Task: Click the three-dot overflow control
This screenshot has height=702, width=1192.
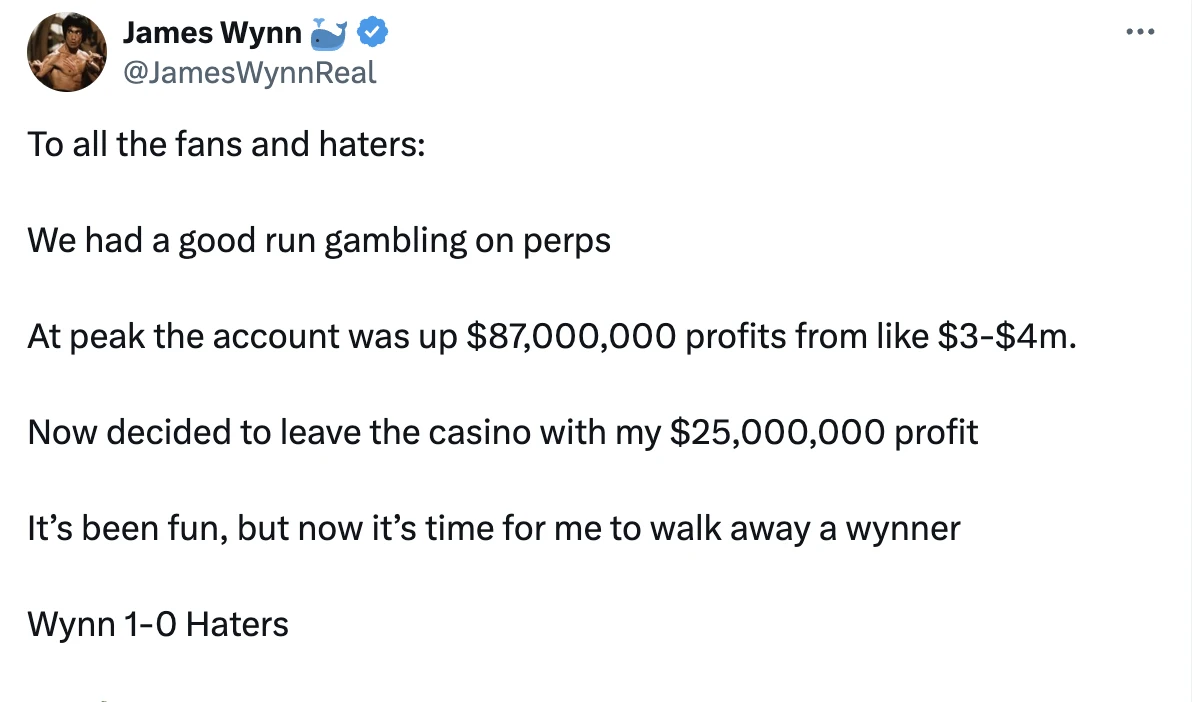Action: pyautogui.click(x=1139, y=31)
